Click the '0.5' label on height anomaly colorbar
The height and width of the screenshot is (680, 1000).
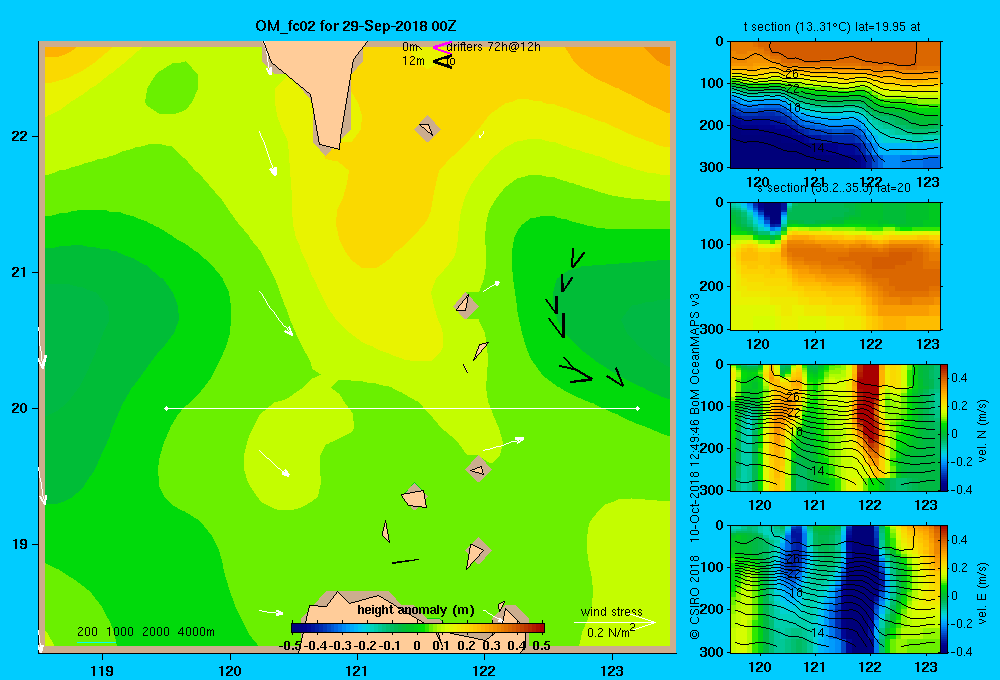[x=541, y=645]
